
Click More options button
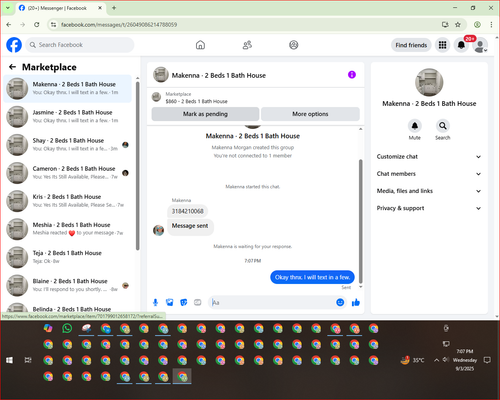(310, 114)
